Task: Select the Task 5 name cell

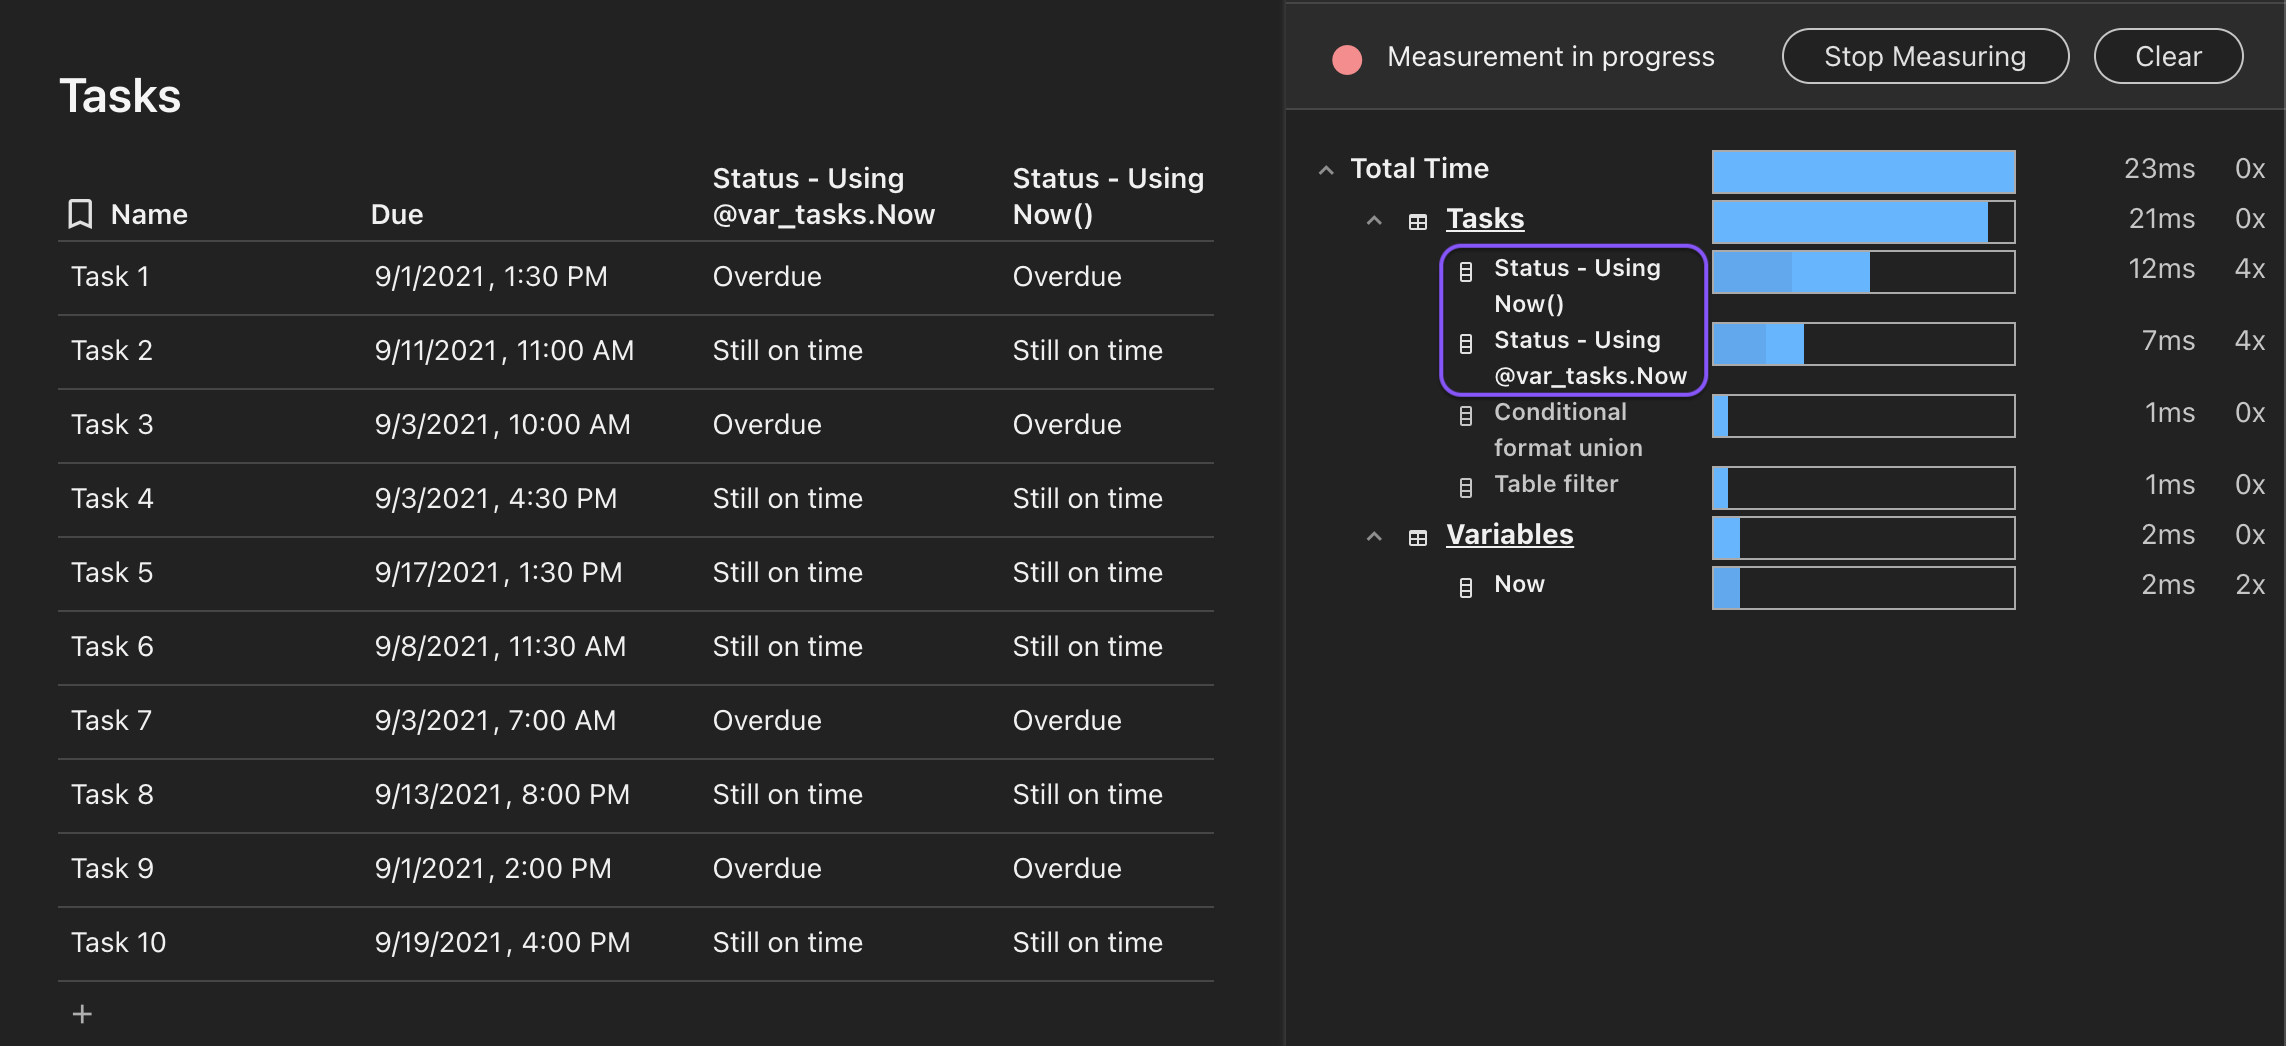Action: (x=112, y=572)
